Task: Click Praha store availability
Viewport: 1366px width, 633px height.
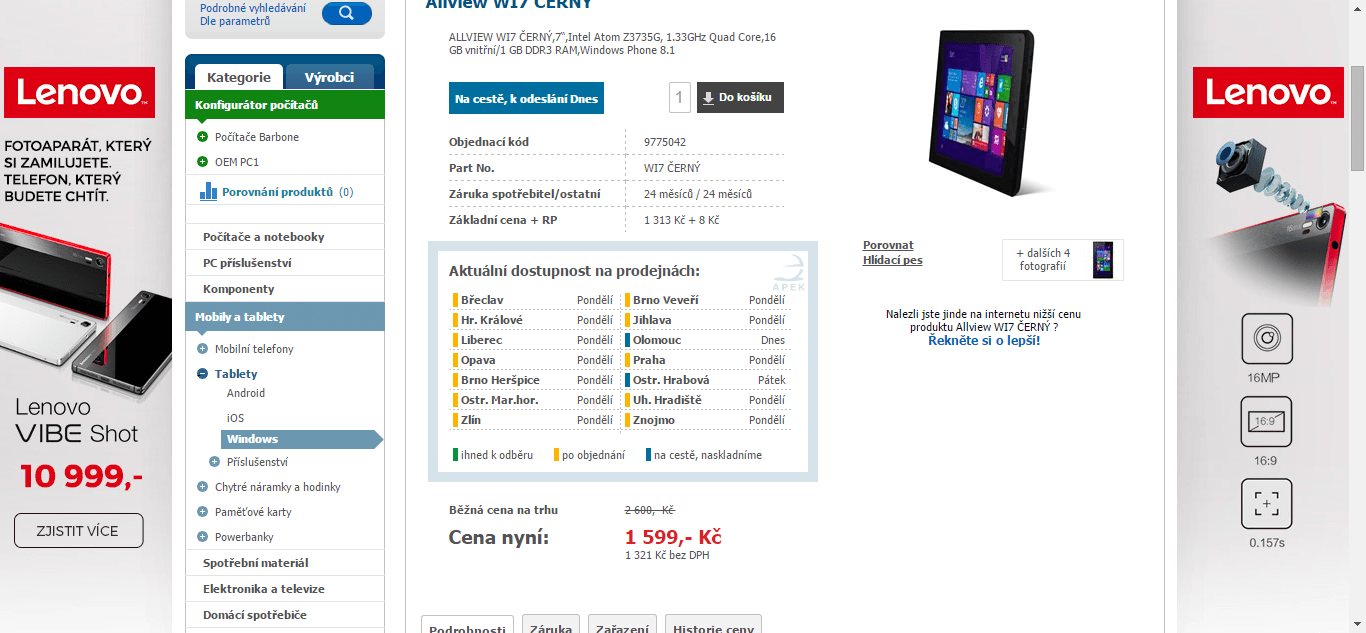Action: (x=706, y=360)
